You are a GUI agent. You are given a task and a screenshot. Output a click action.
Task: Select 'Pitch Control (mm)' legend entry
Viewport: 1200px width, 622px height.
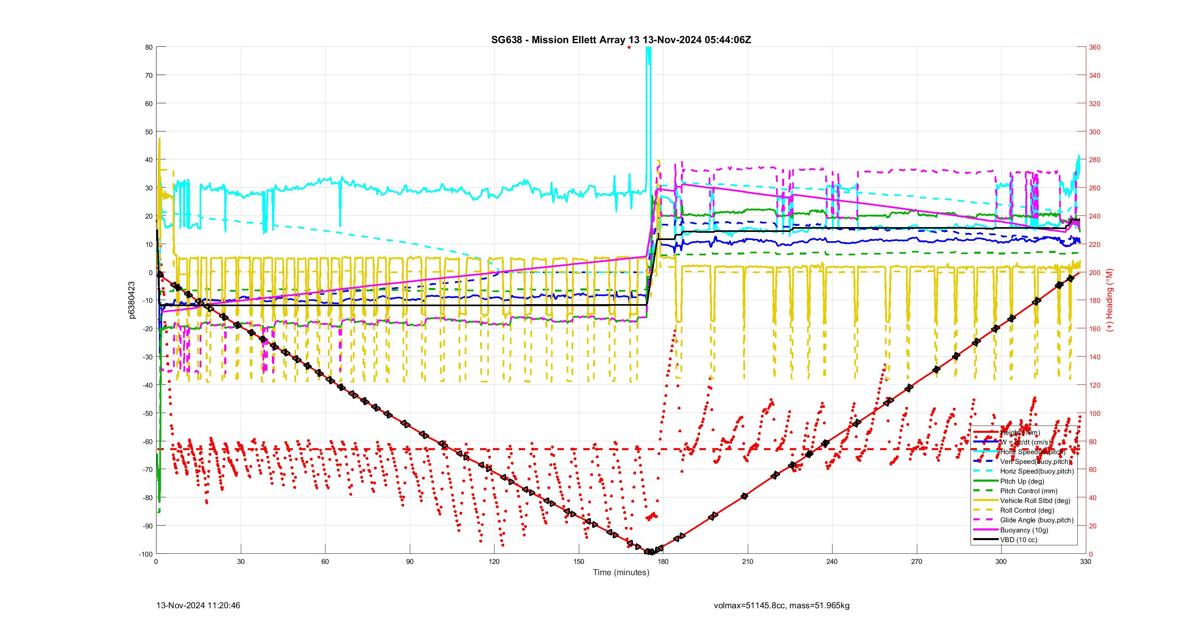[1029, 491]
